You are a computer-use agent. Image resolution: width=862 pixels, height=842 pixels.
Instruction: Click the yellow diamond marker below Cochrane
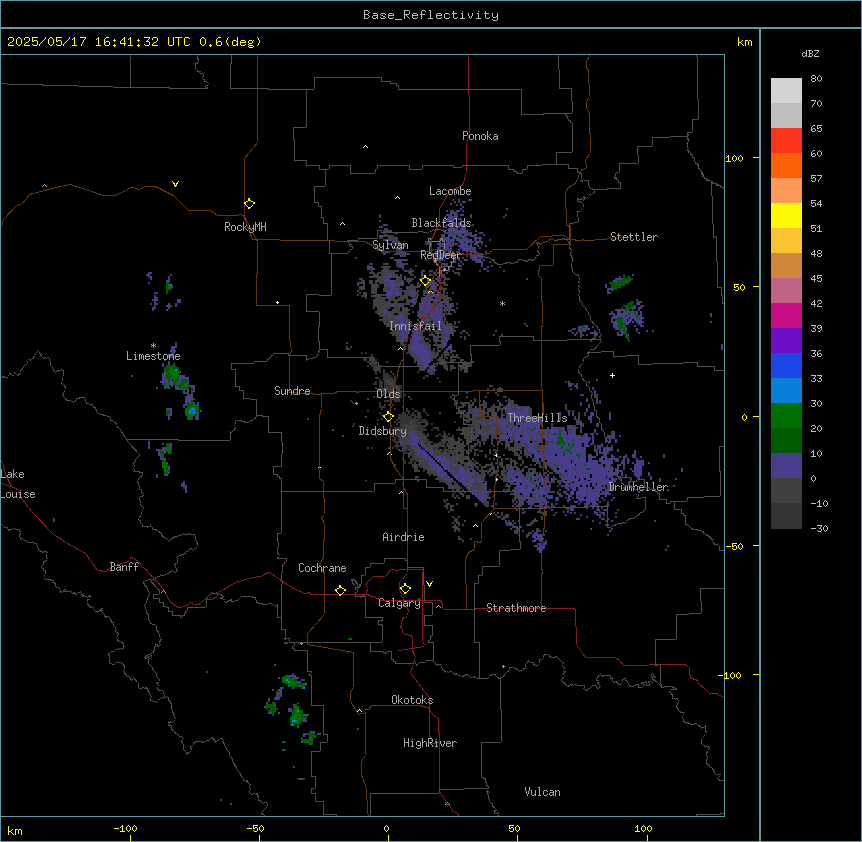pos(340,590)
